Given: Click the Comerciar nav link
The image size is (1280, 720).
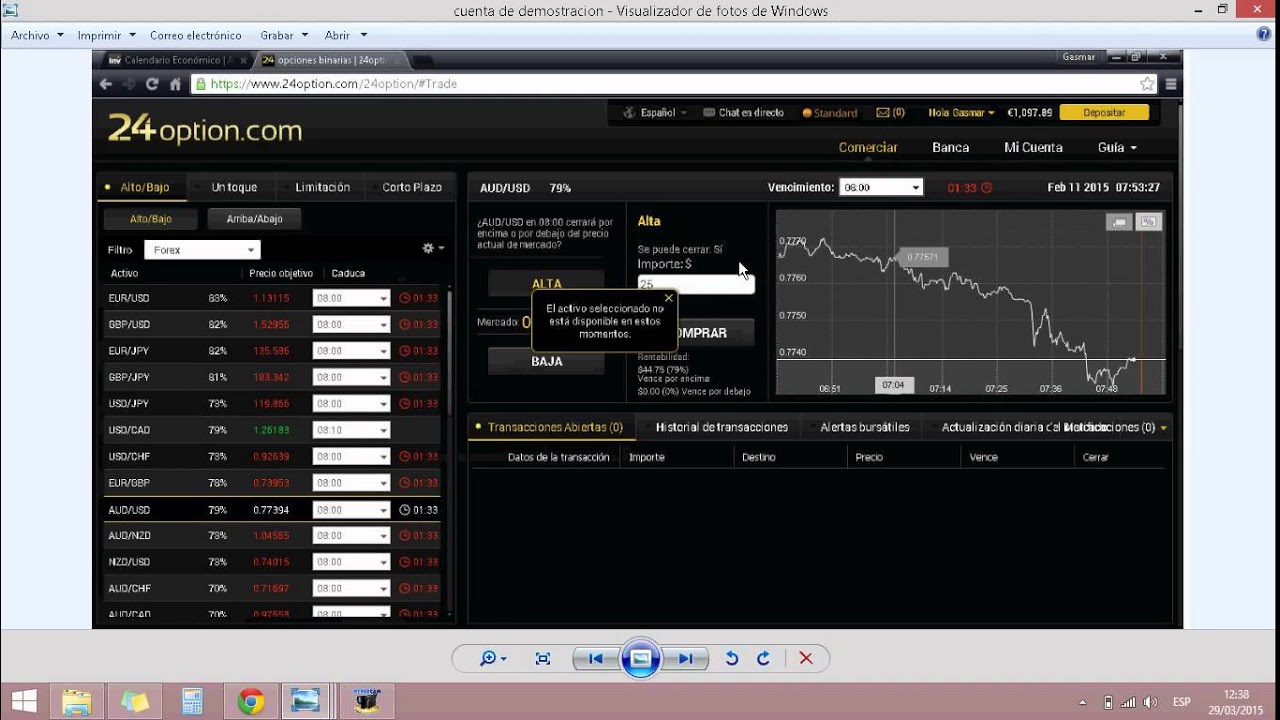Looking at the screenshot, I should (x=868, y=147).
